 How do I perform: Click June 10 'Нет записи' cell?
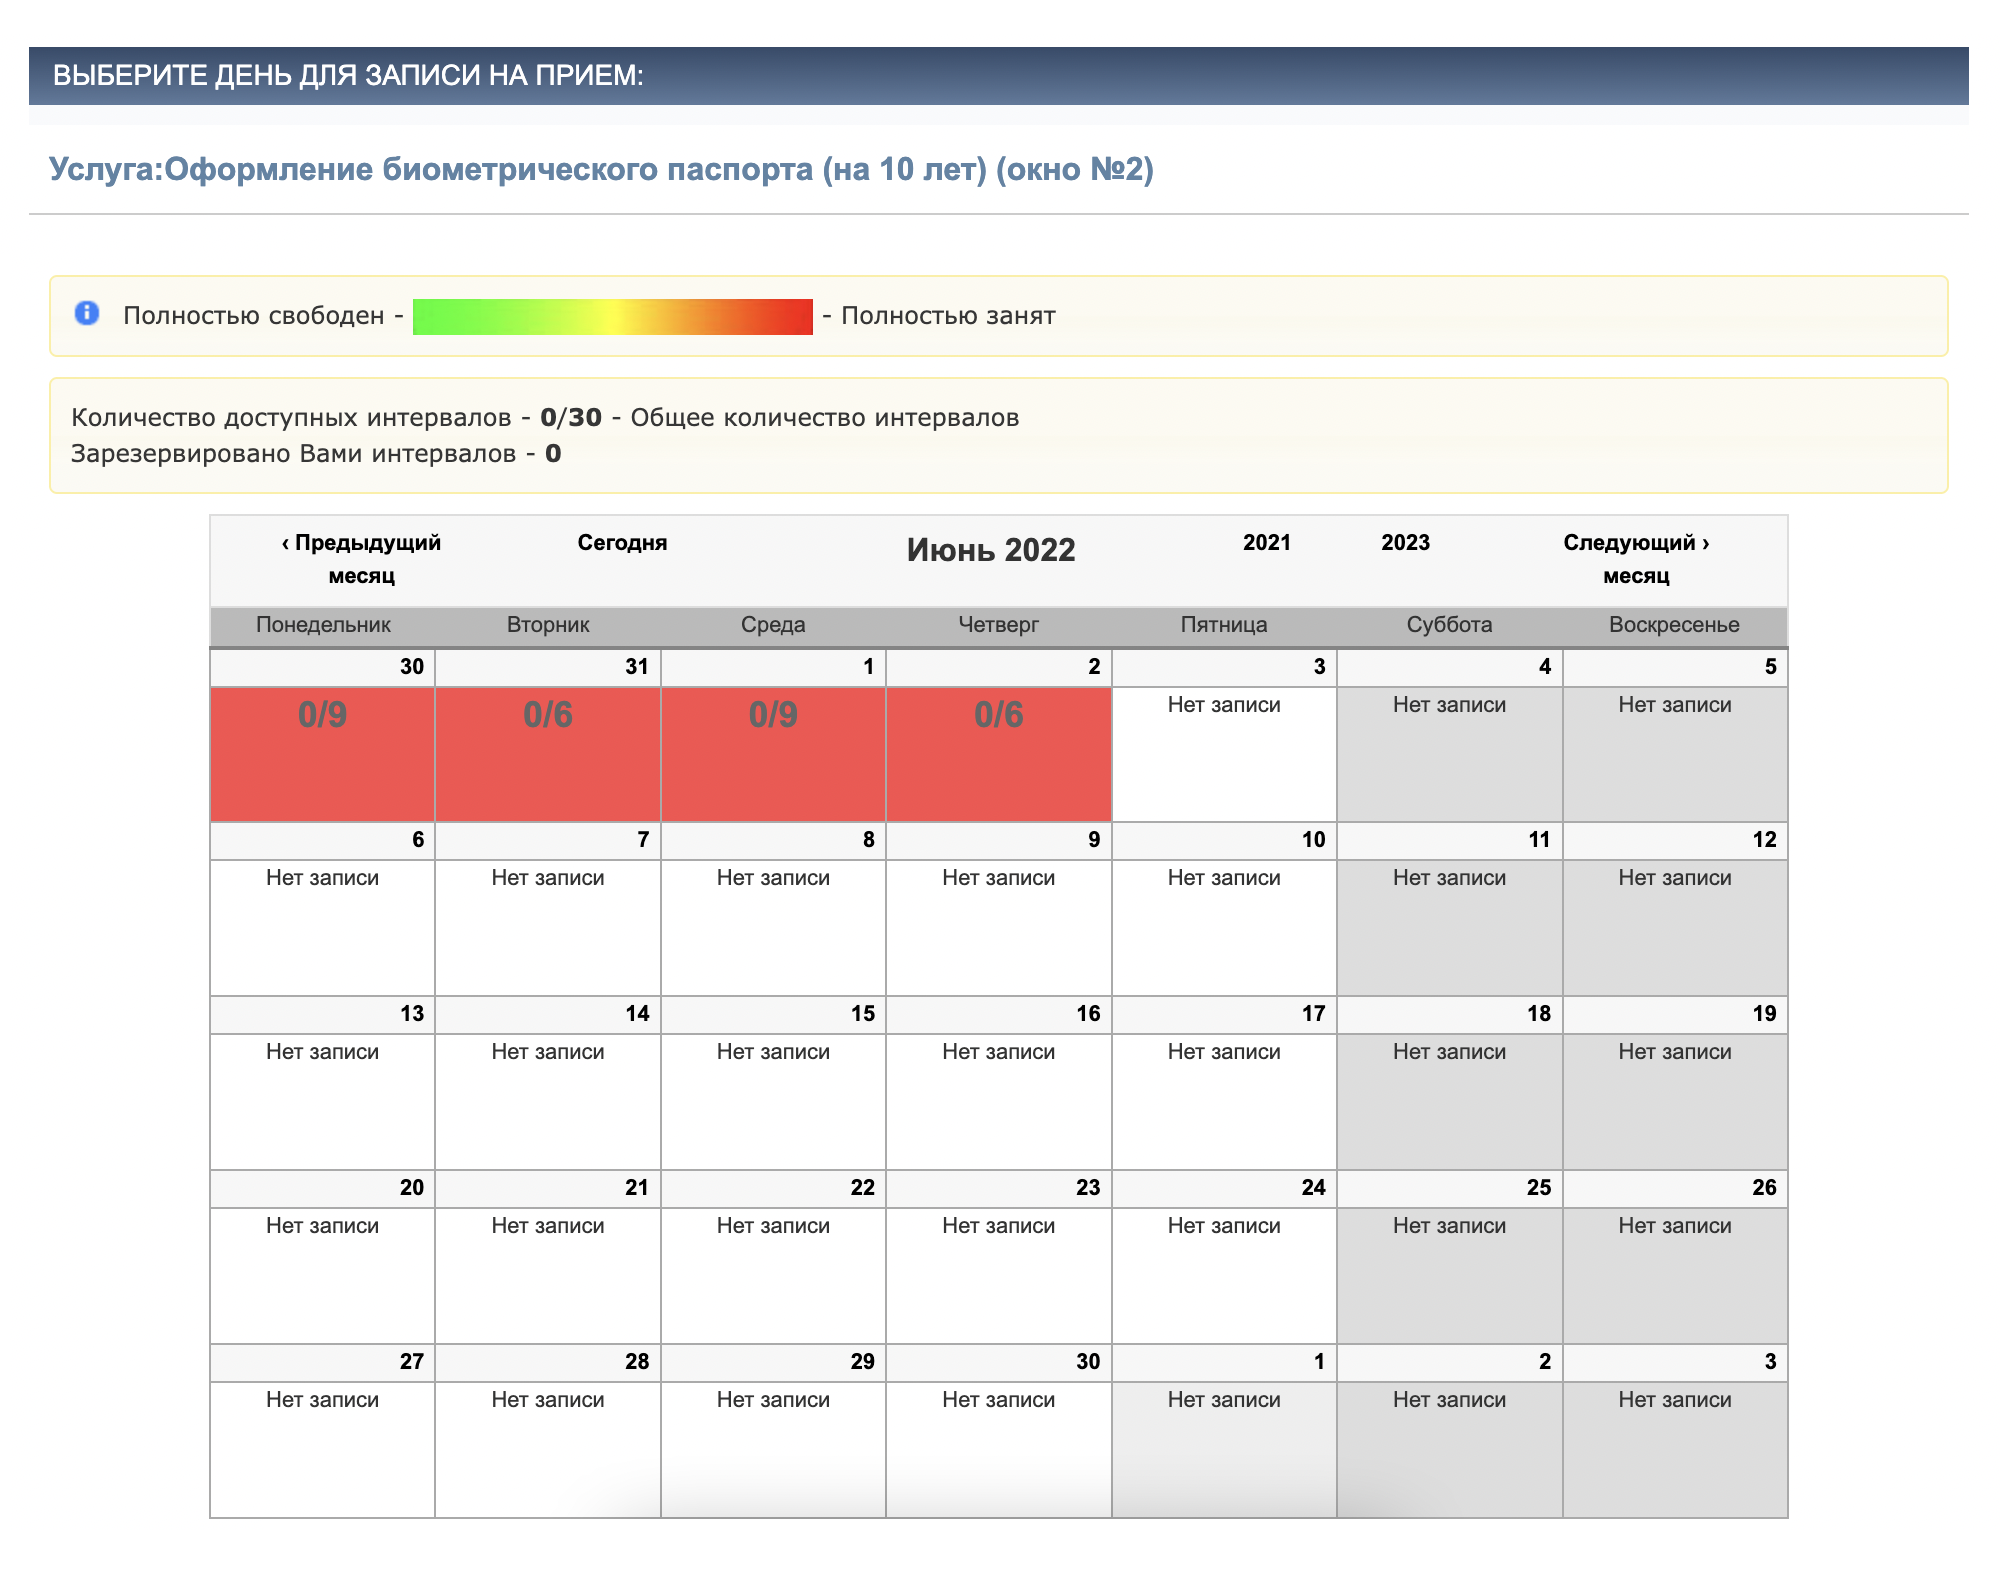1224,927
